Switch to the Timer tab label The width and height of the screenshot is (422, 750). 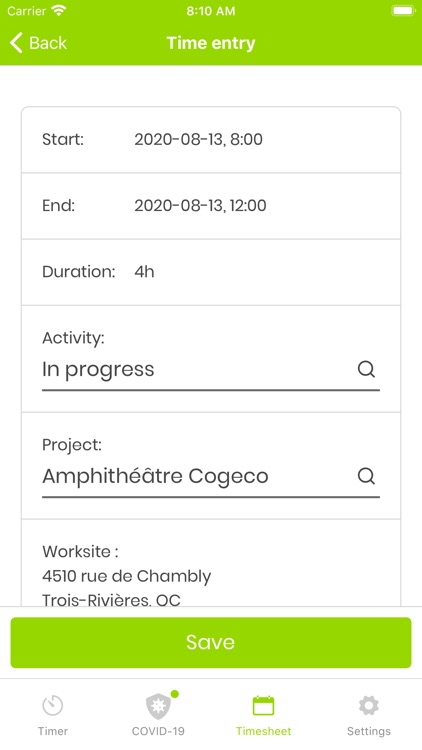click(x=53, y=731)
